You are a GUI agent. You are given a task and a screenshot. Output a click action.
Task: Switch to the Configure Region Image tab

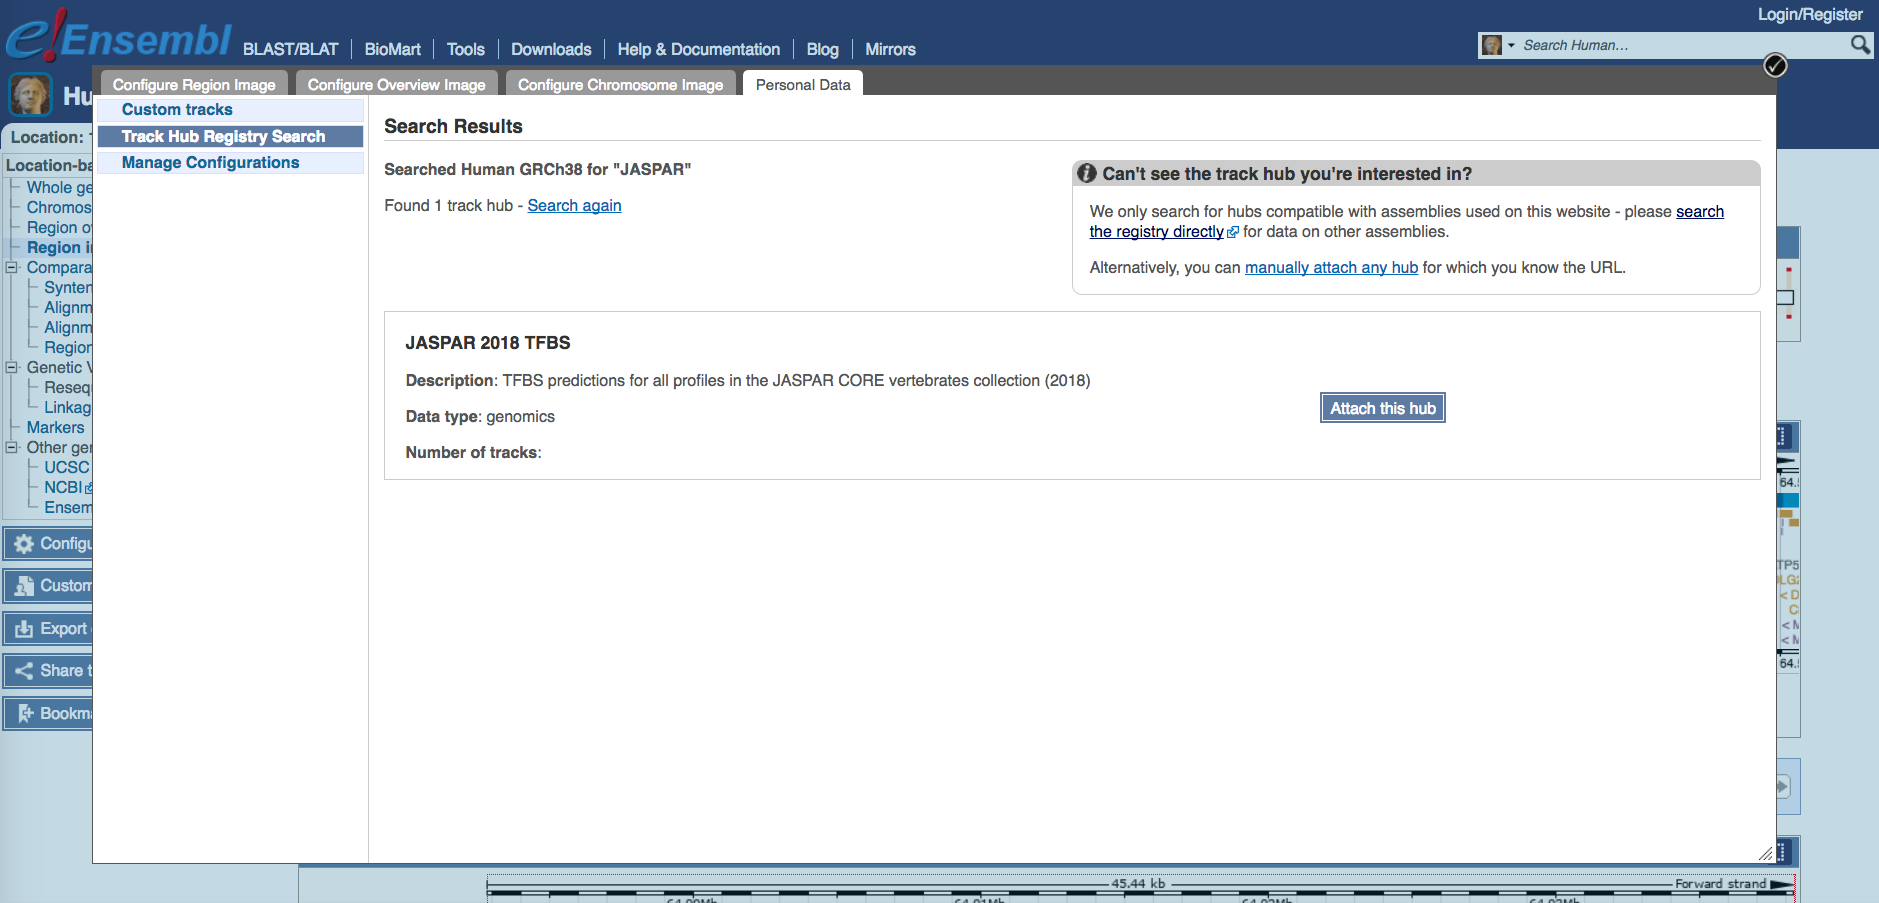194,85
